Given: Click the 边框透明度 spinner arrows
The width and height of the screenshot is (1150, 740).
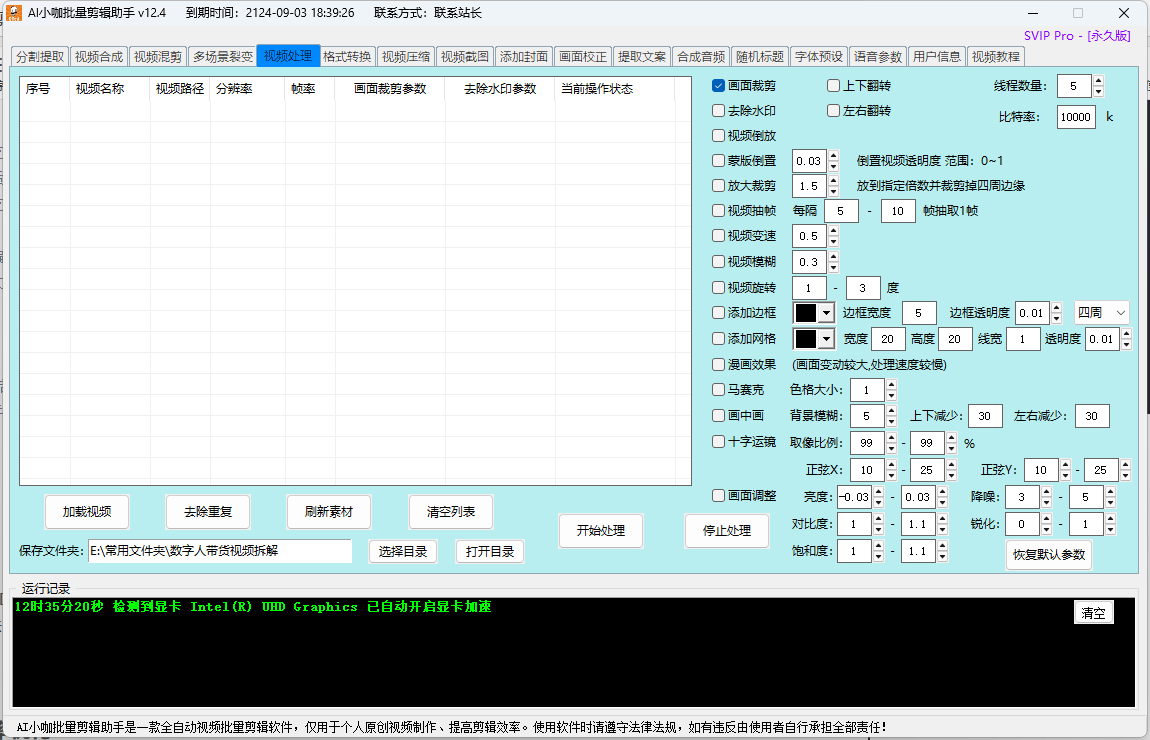Looking at the screenshot, I should 1056,313.
